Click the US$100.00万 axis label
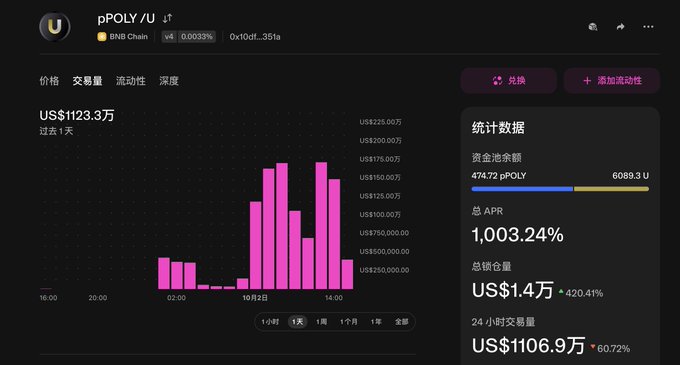Screen dimensions: 680x365 [380, 215]
